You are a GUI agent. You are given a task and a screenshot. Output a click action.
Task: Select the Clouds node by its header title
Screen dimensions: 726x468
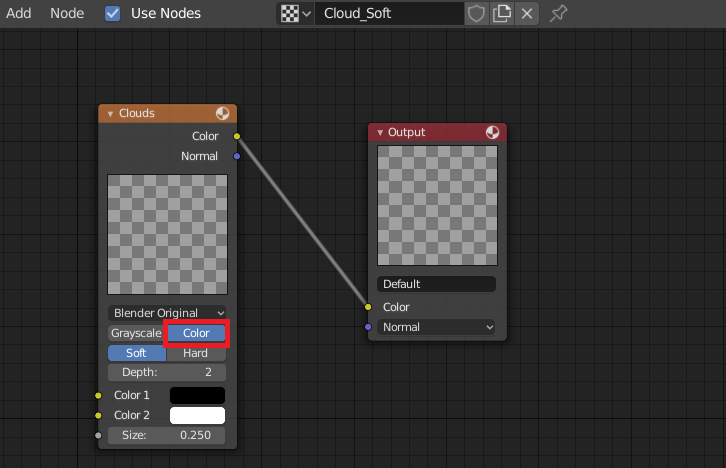(x=137, y=113)
